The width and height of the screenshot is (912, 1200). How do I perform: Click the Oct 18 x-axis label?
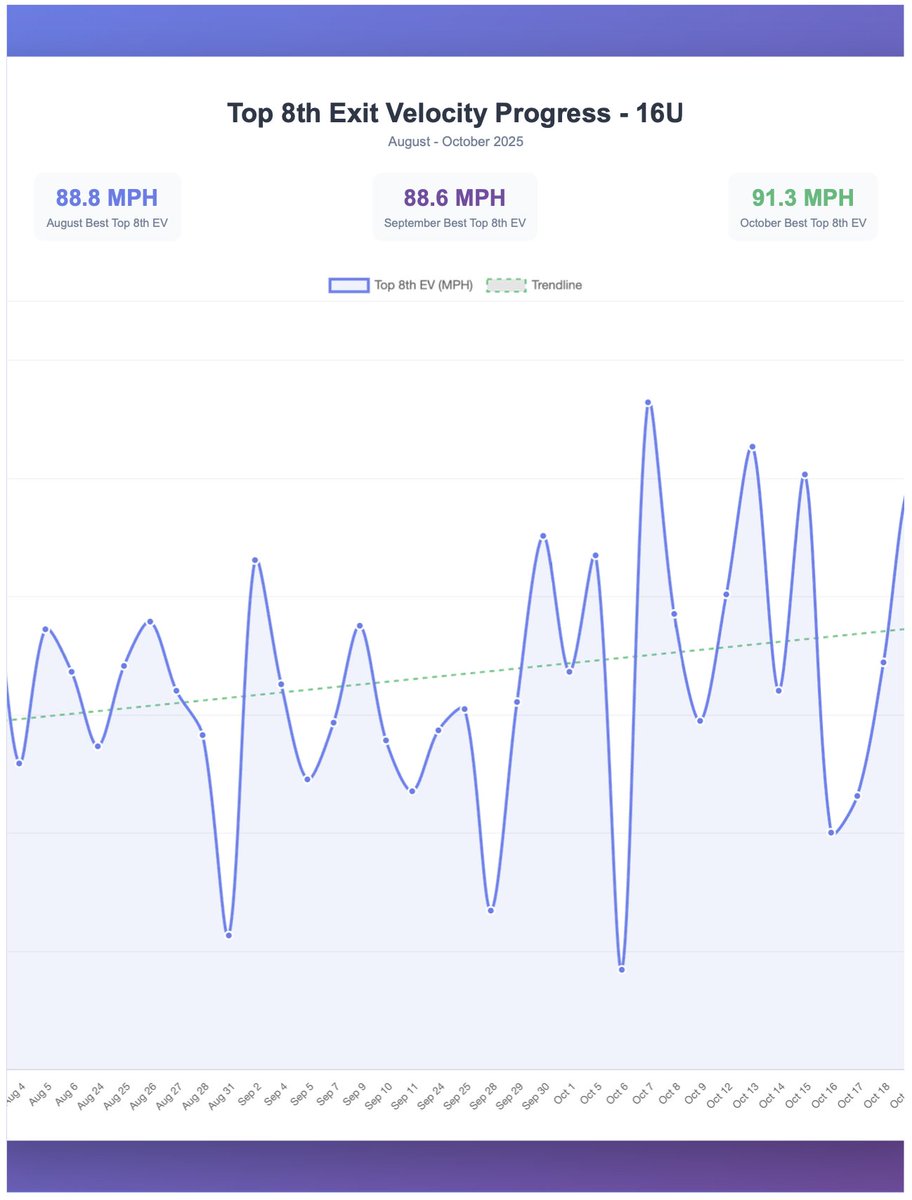[877, 1096]
